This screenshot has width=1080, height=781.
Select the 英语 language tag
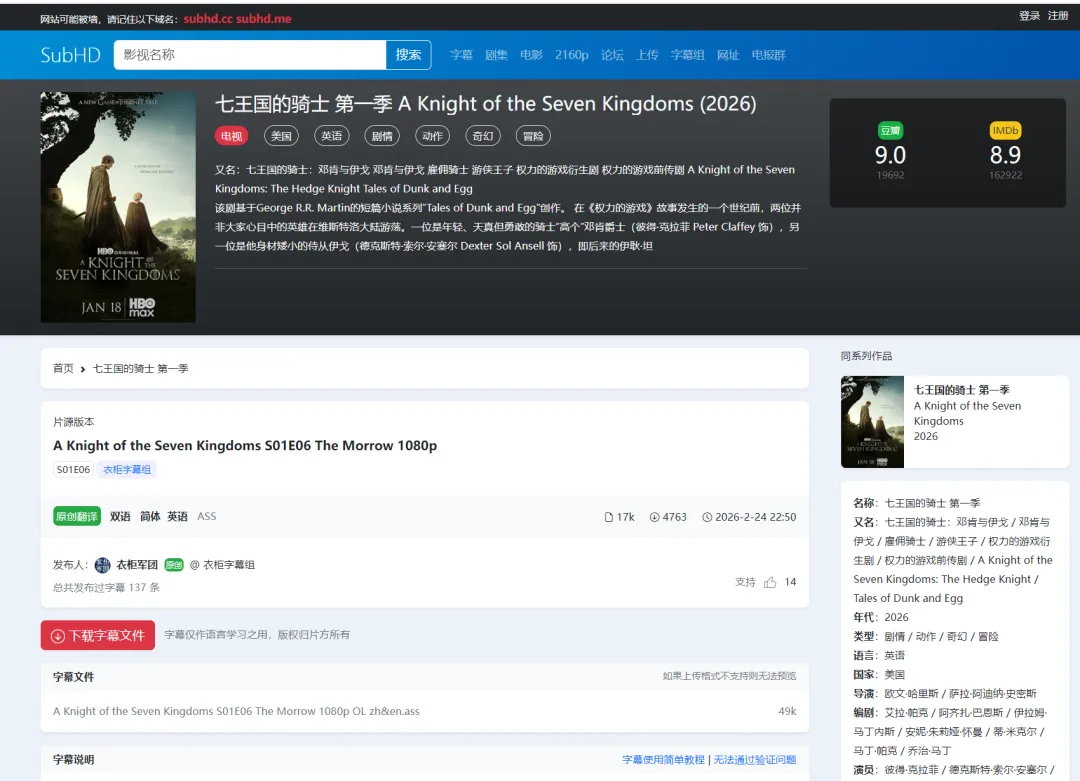point(331,136)
